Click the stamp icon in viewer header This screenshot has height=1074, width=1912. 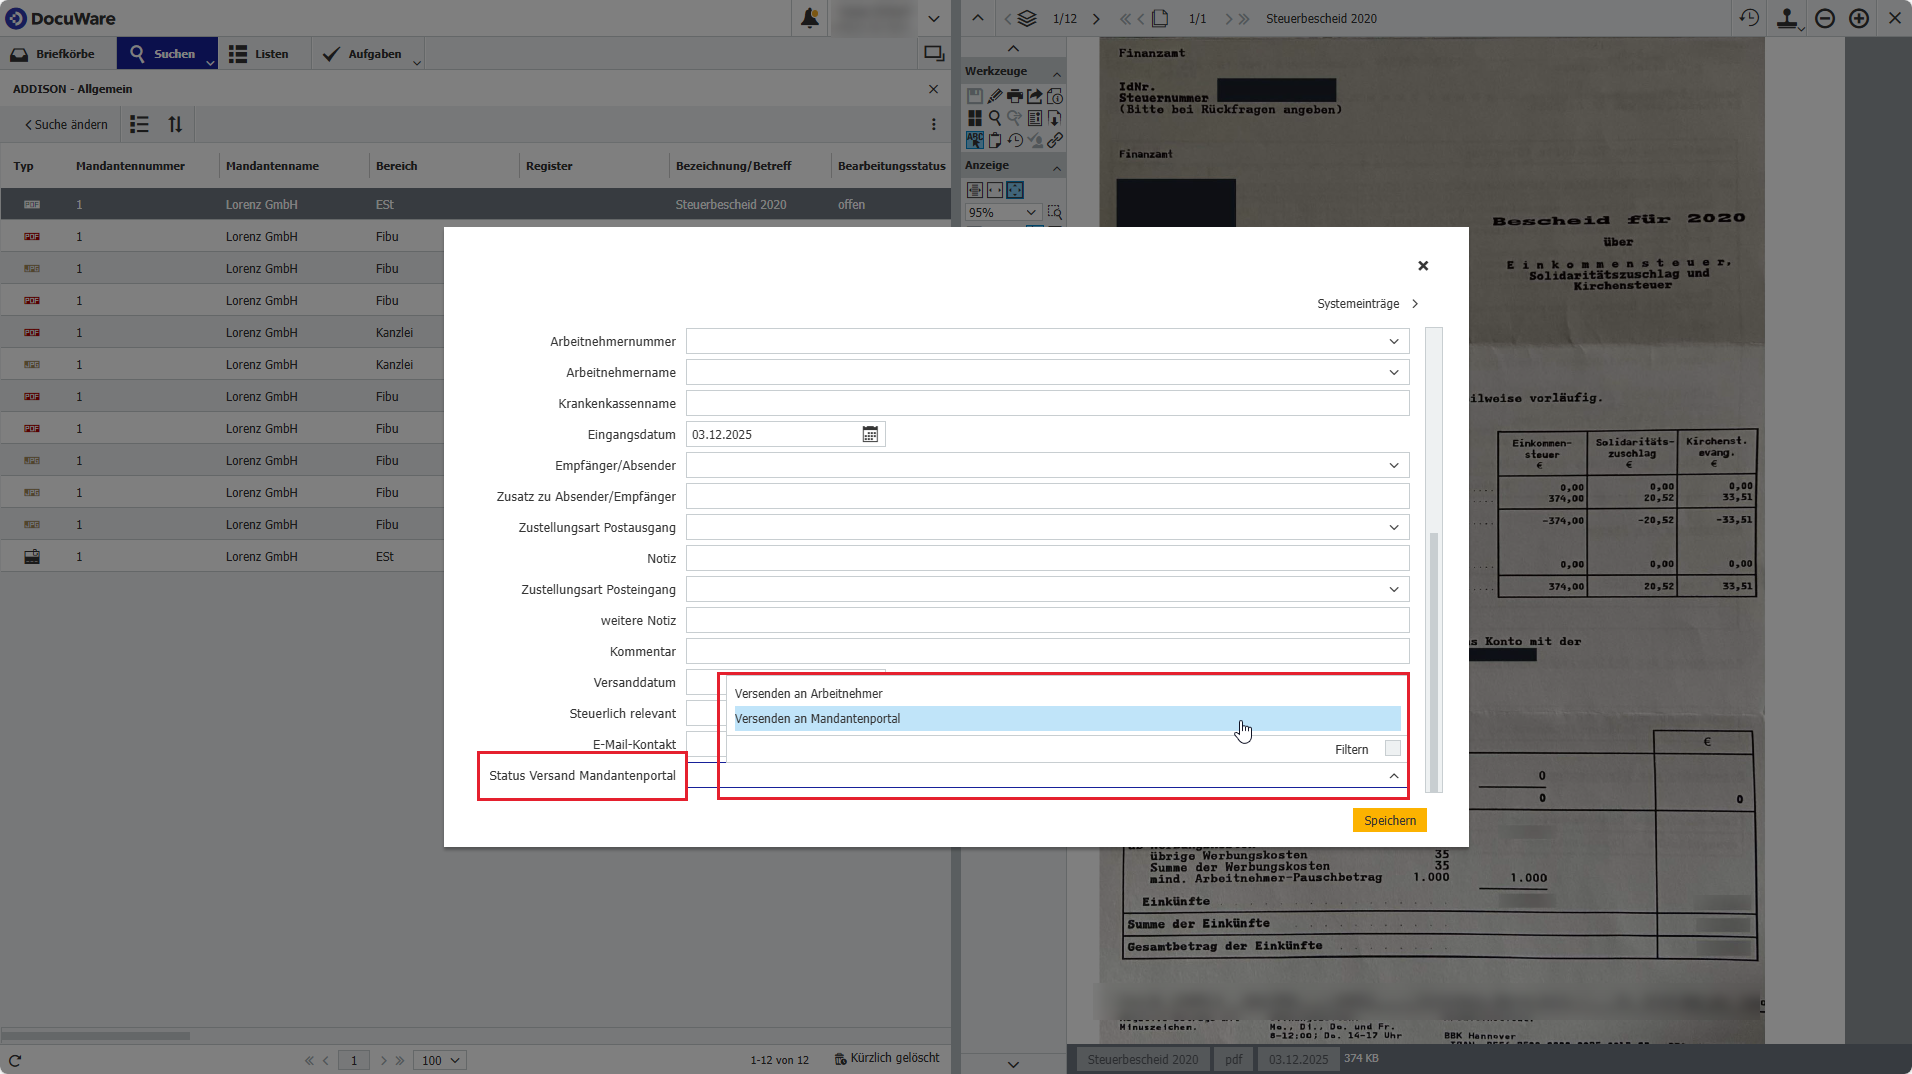(x=1787, y=18)
